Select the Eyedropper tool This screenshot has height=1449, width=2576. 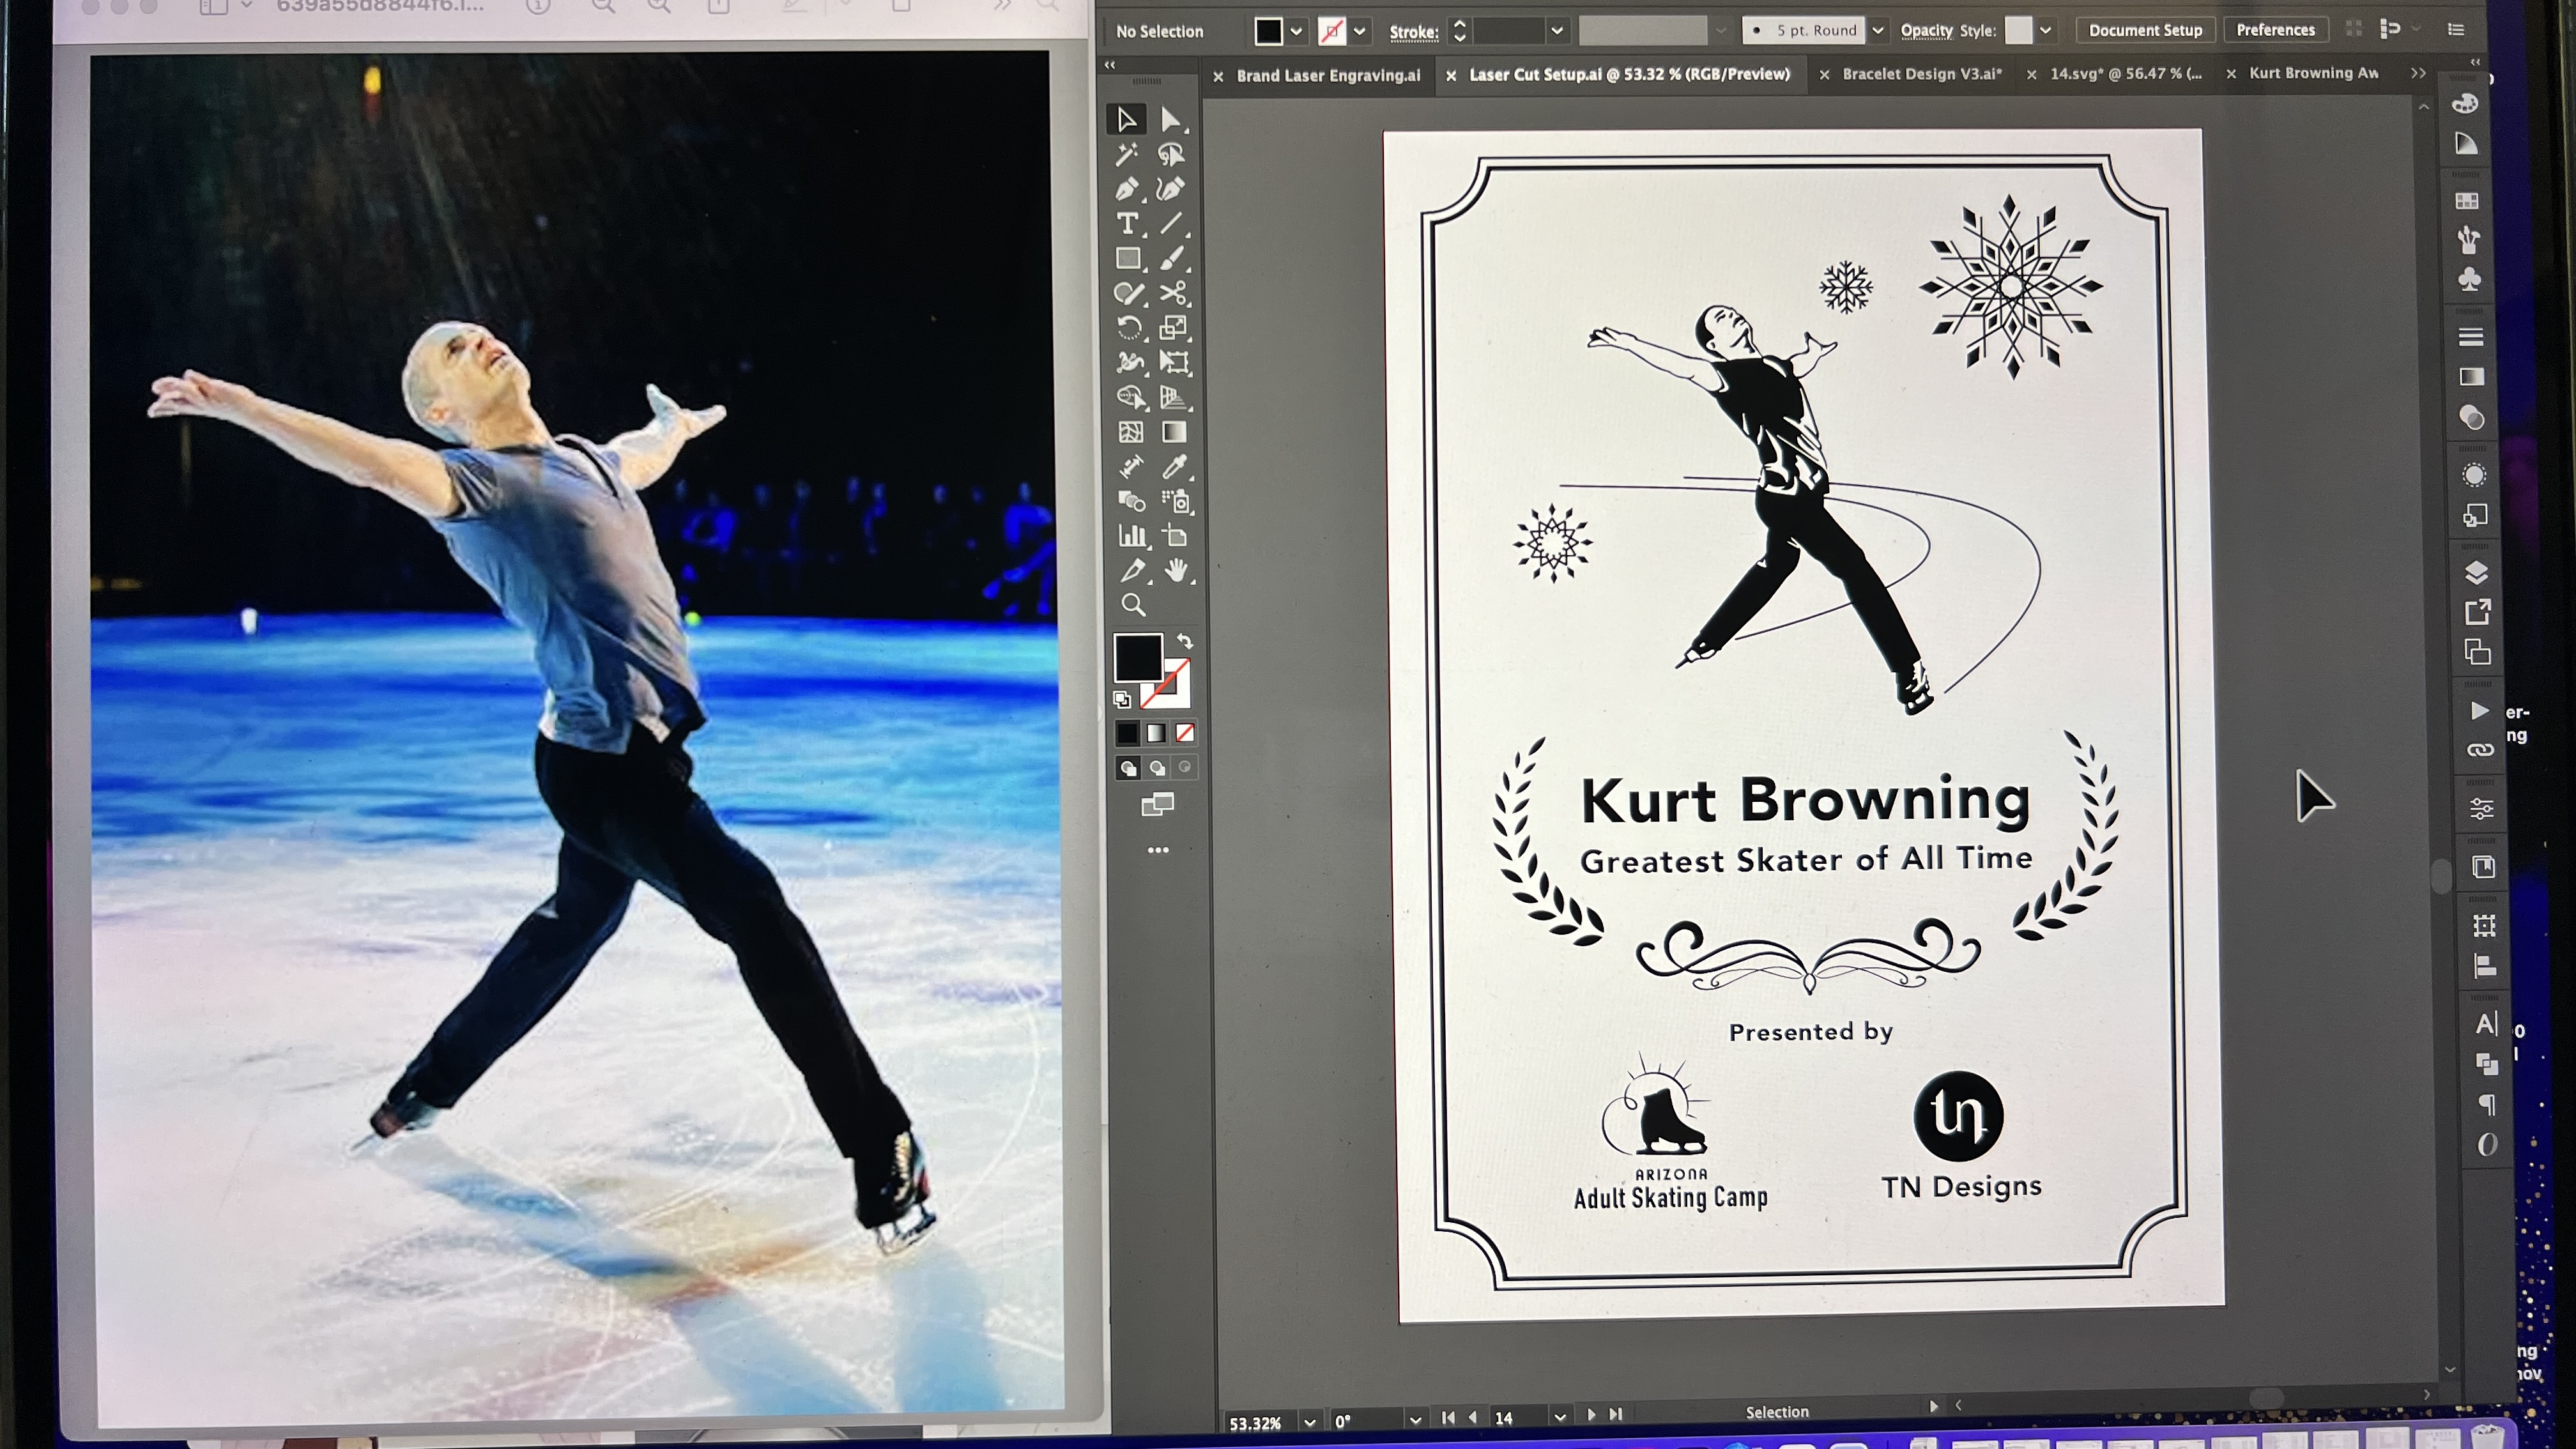[x=1174, y=467]
